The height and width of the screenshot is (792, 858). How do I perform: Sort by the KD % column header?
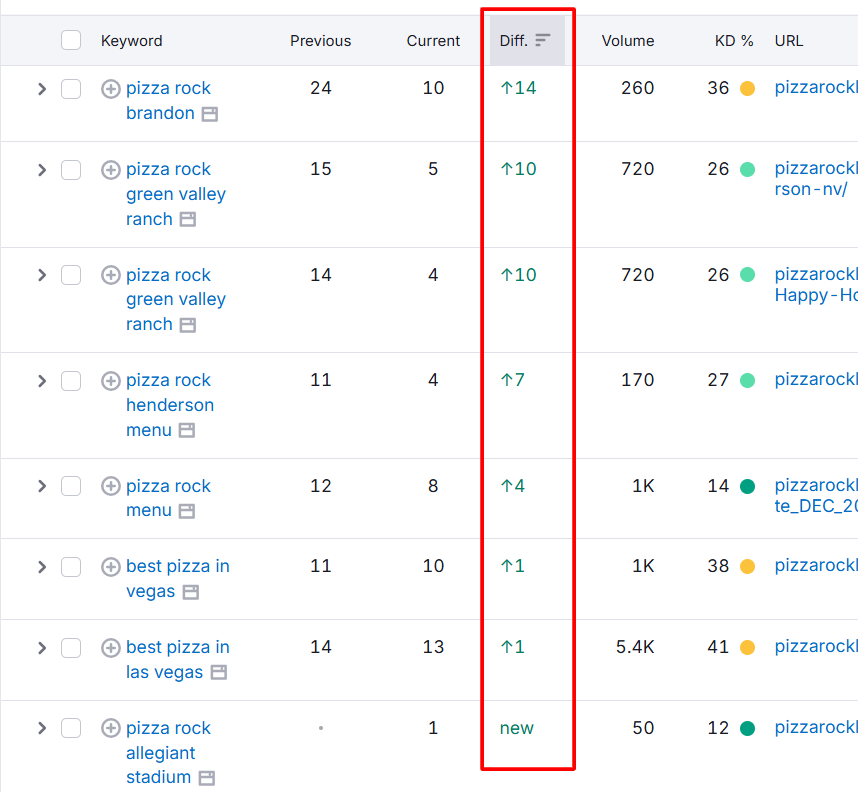click(734, 41)
